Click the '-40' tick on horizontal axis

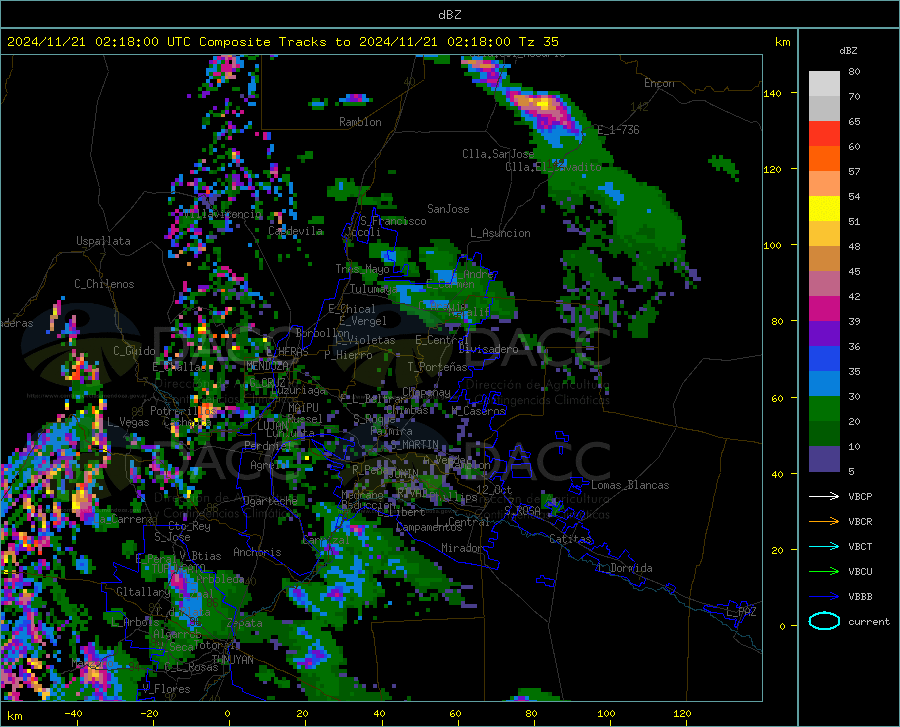(x=73, y=713)
